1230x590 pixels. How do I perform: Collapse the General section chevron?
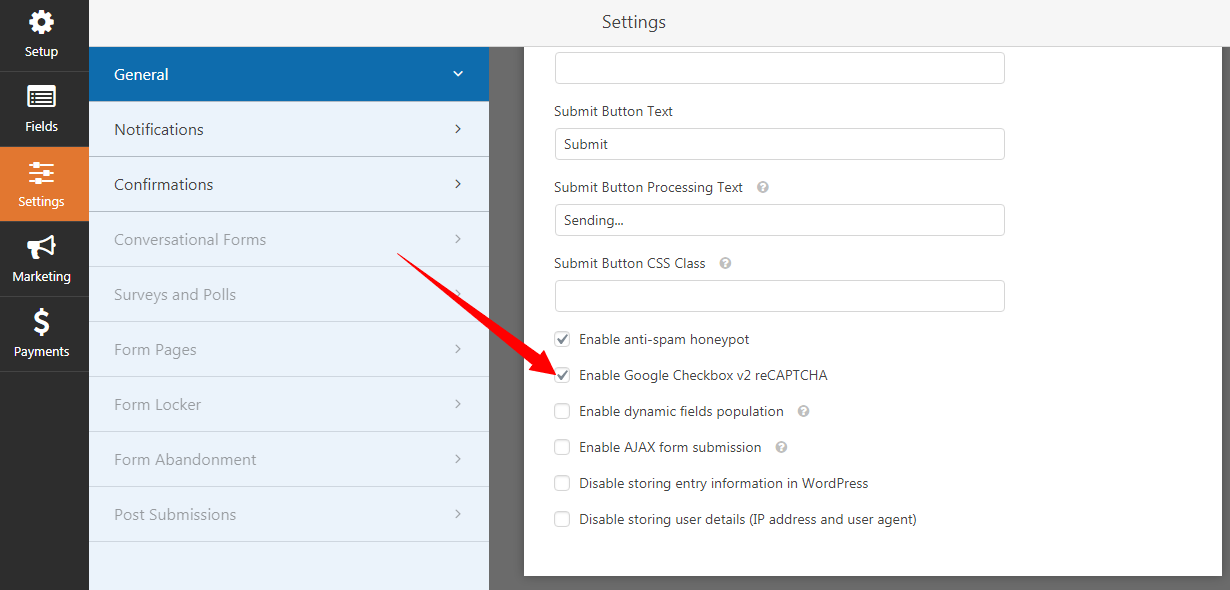point(458,74)
